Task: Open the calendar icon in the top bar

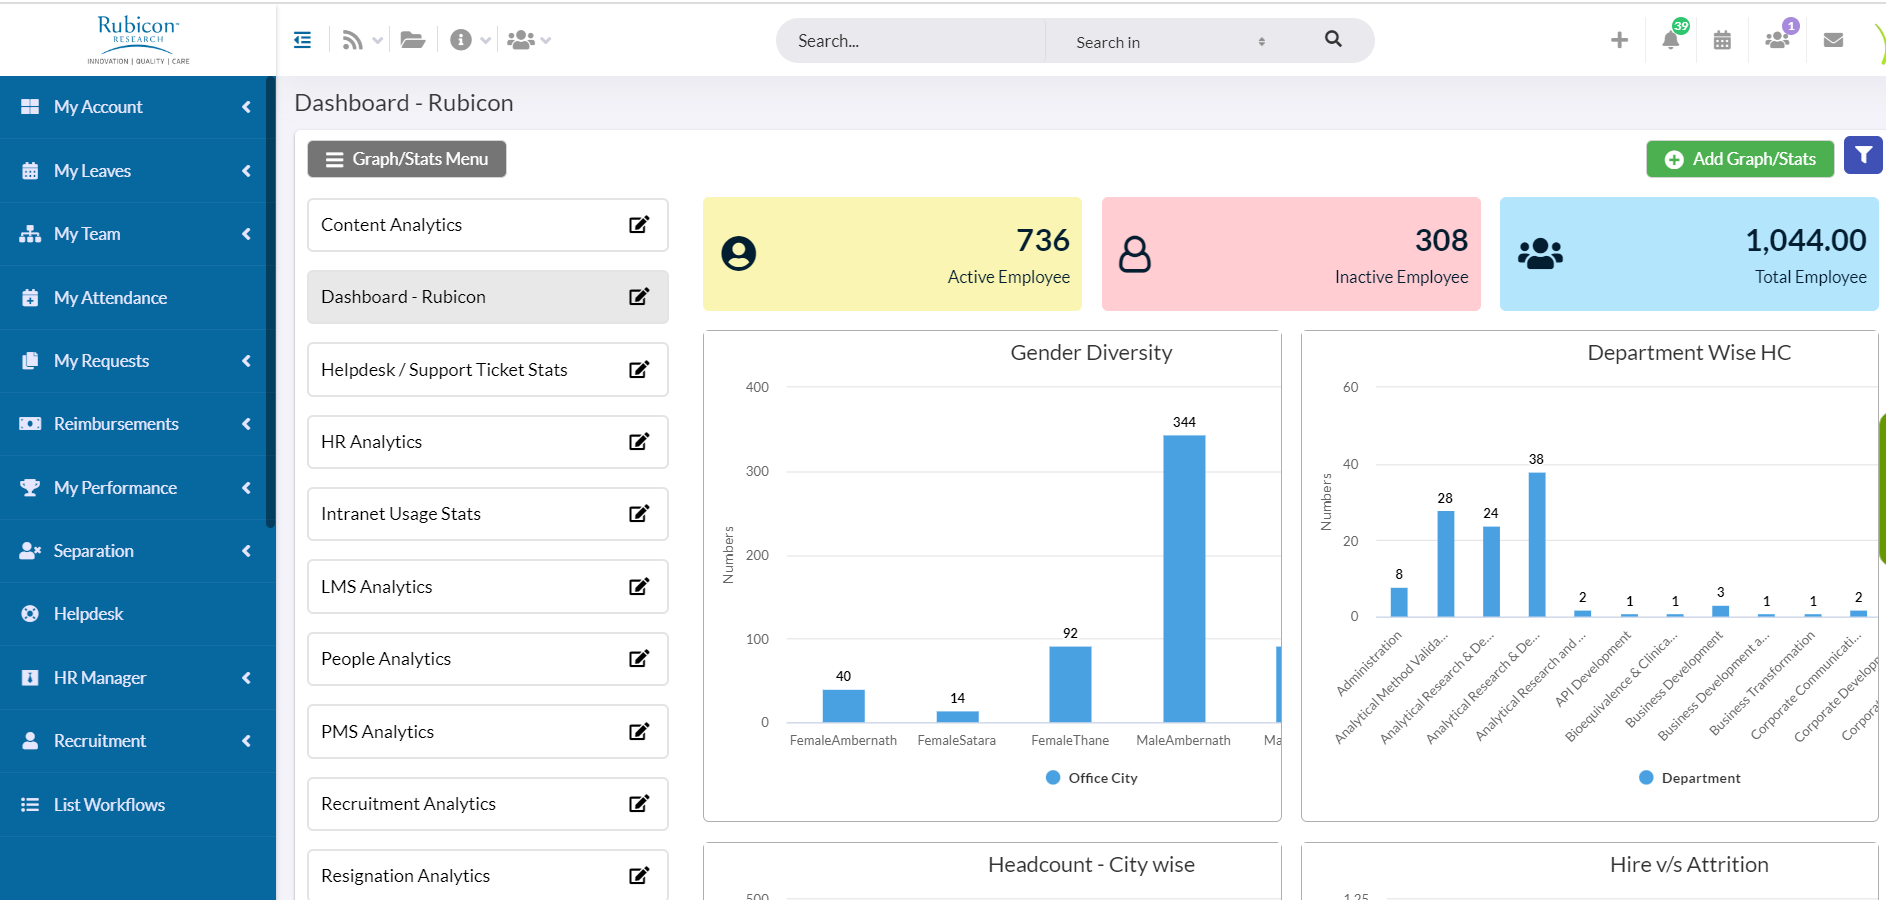Action: (1722, 40)
